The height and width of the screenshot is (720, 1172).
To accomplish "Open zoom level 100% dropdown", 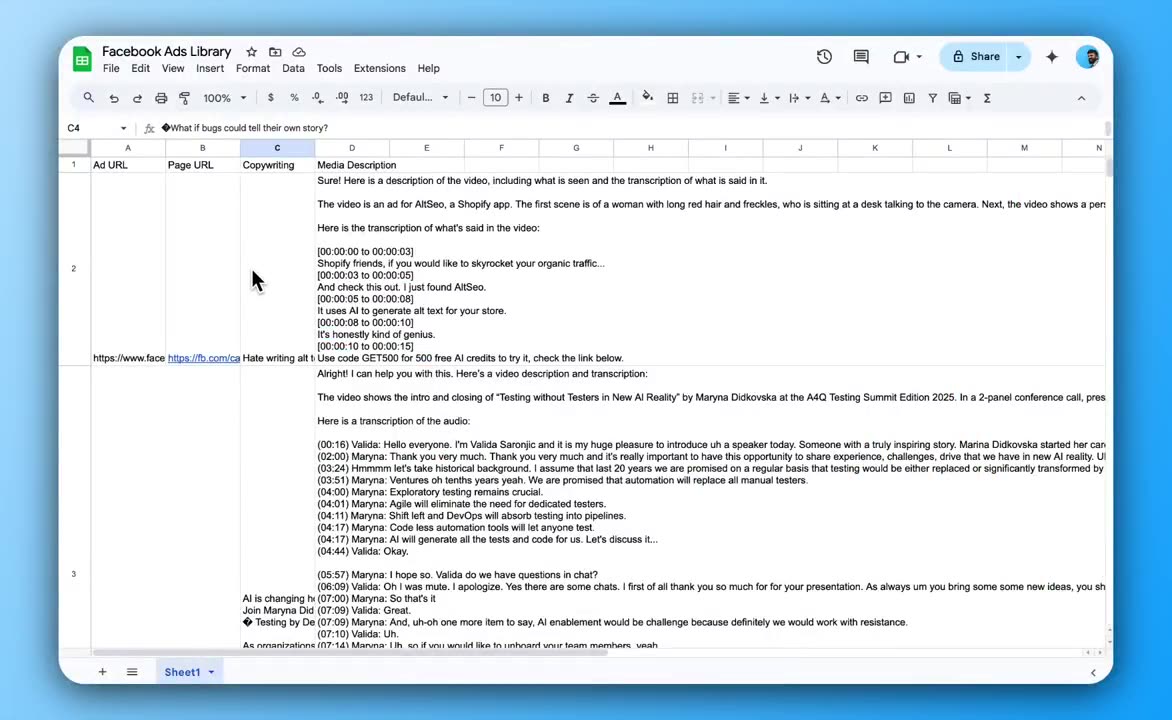I will point(225,98).
